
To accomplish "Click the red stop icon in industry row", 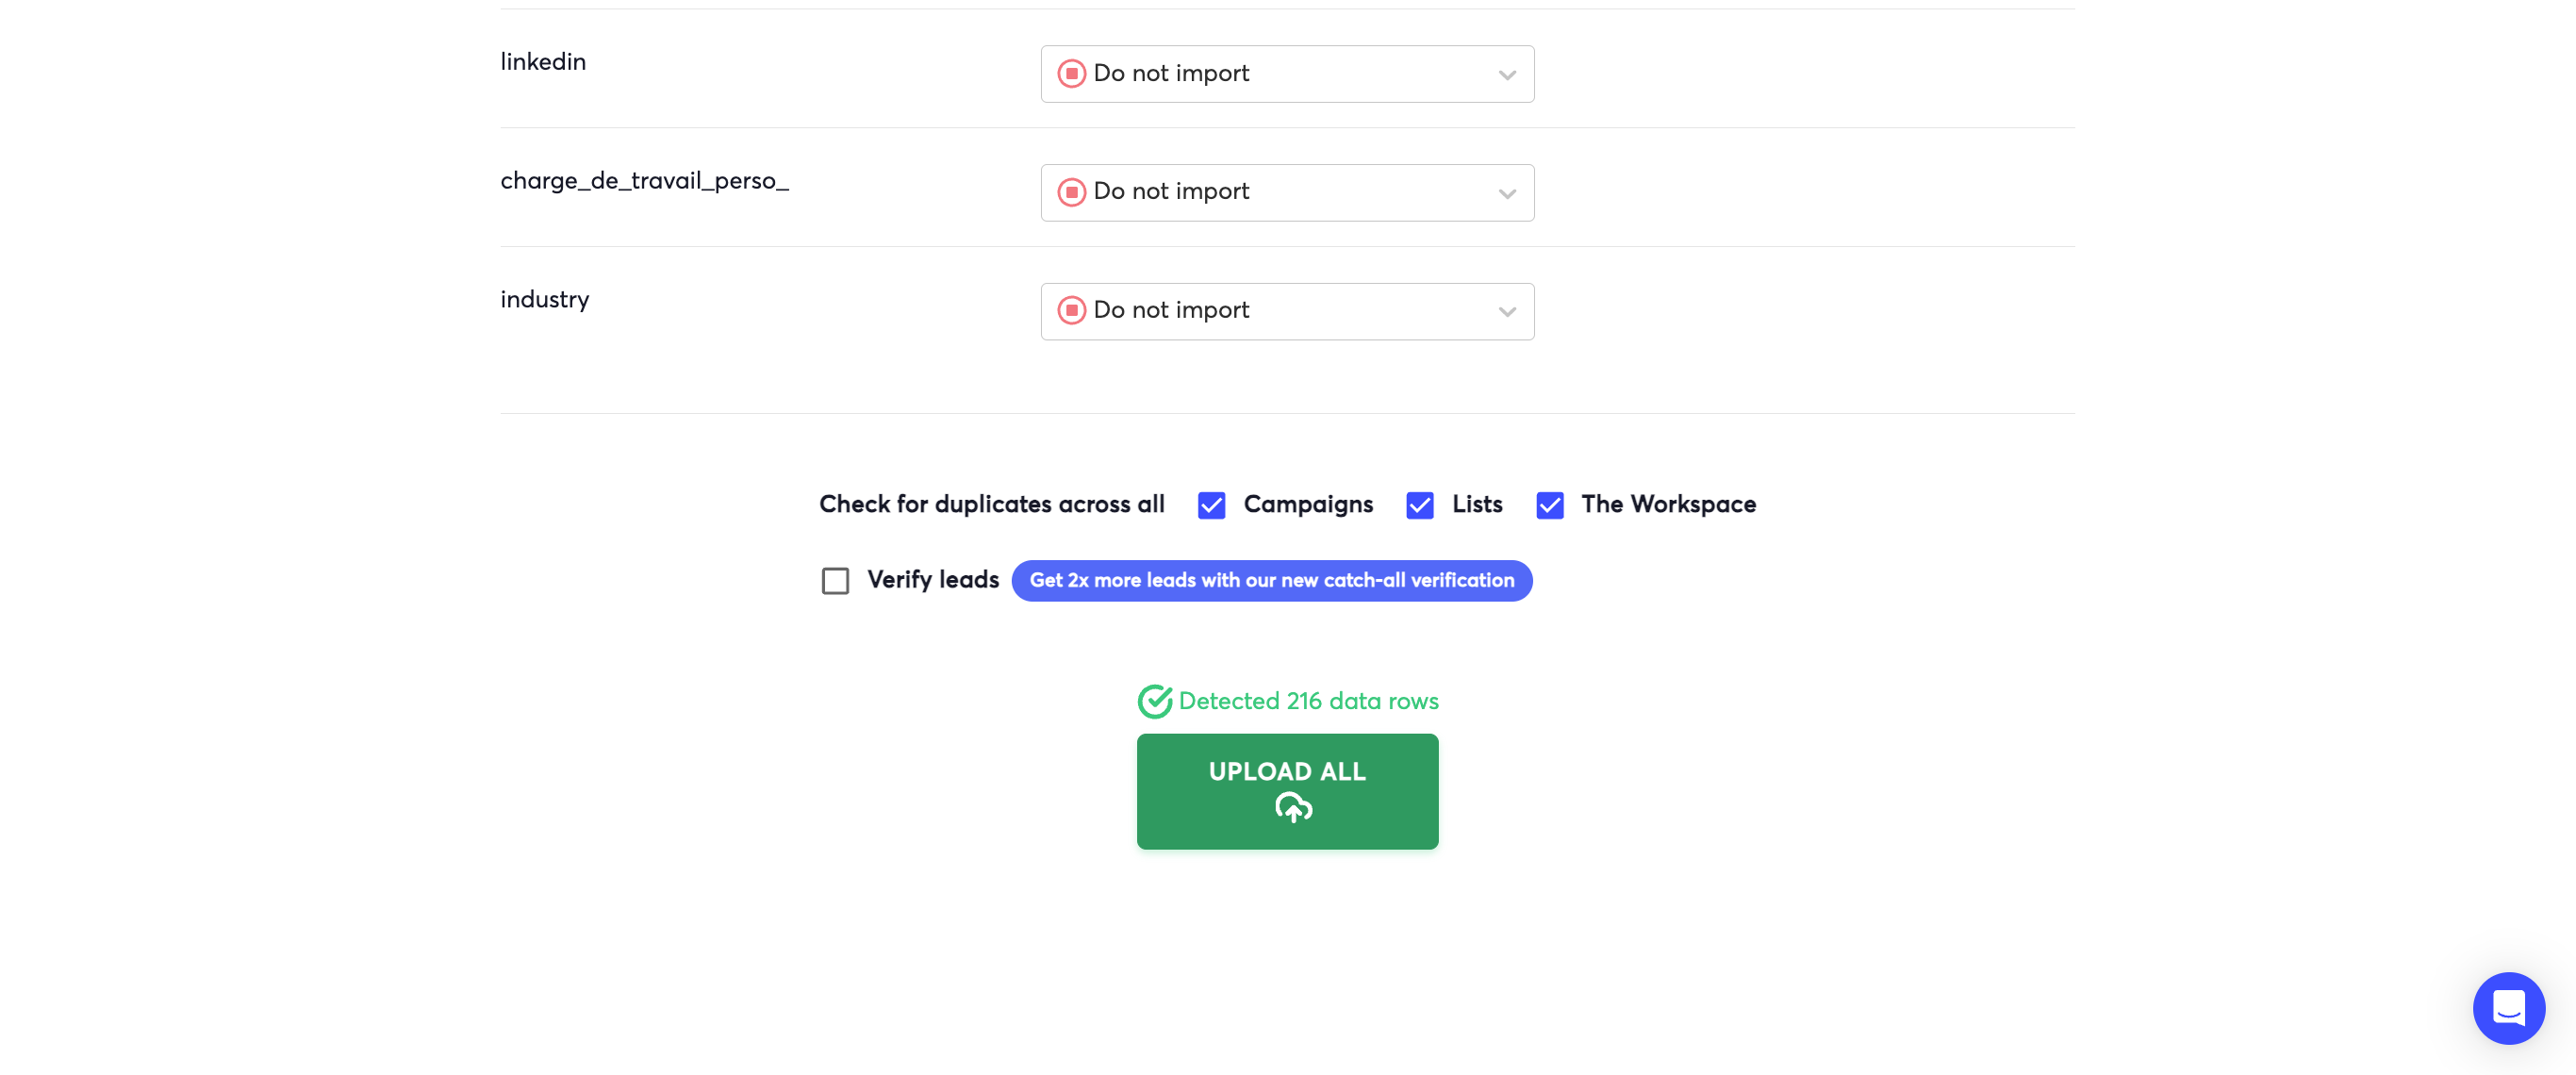I will coord(1071,310).
